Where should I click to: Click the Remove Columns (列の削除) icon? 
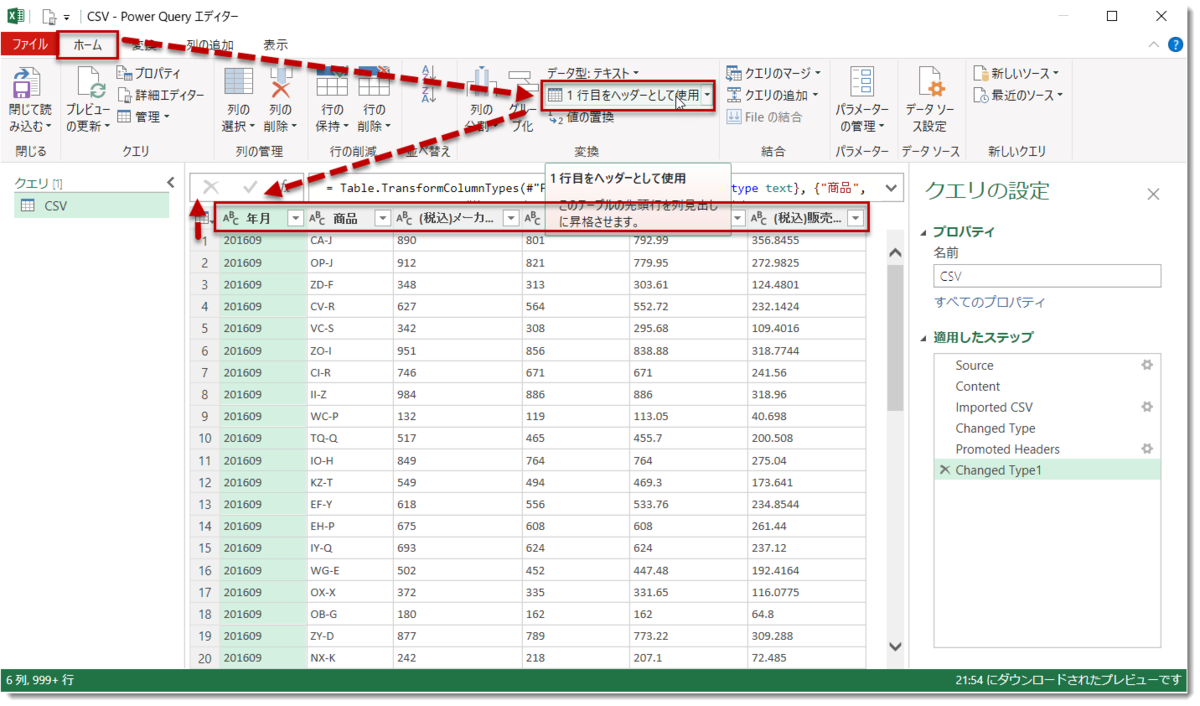(x=280, y=83)
